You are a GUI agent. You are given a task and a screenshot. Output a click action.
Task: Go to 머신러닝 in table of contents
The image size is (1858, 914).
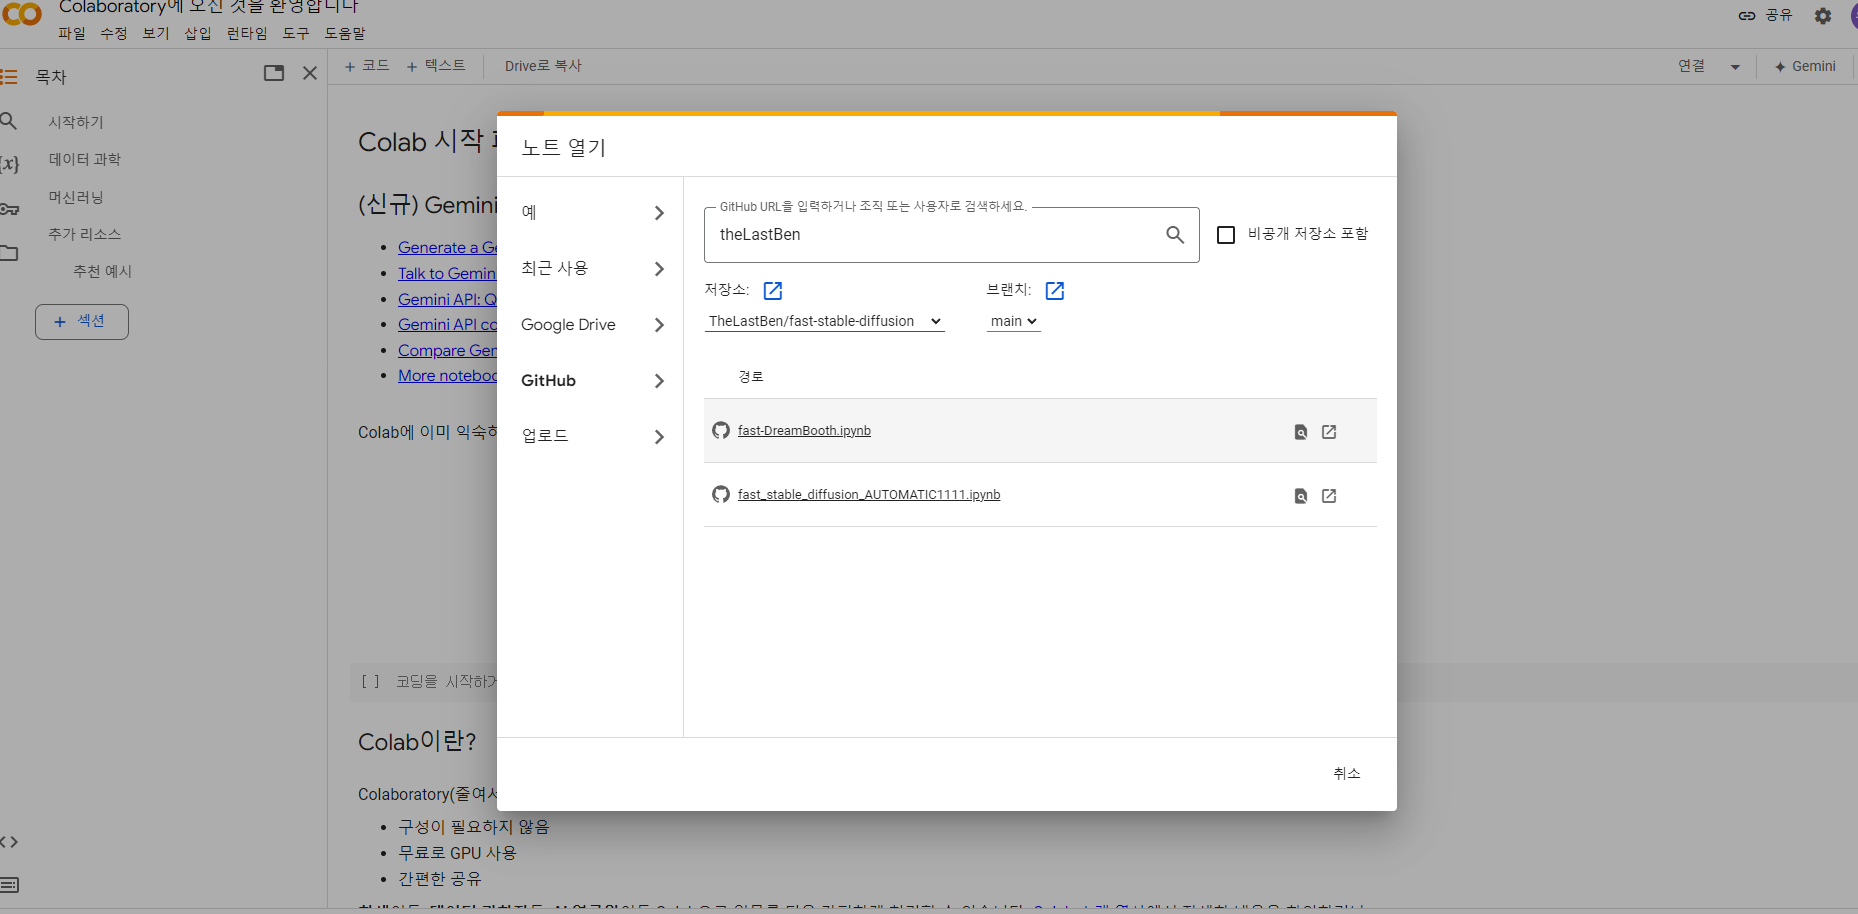[76, 198]
